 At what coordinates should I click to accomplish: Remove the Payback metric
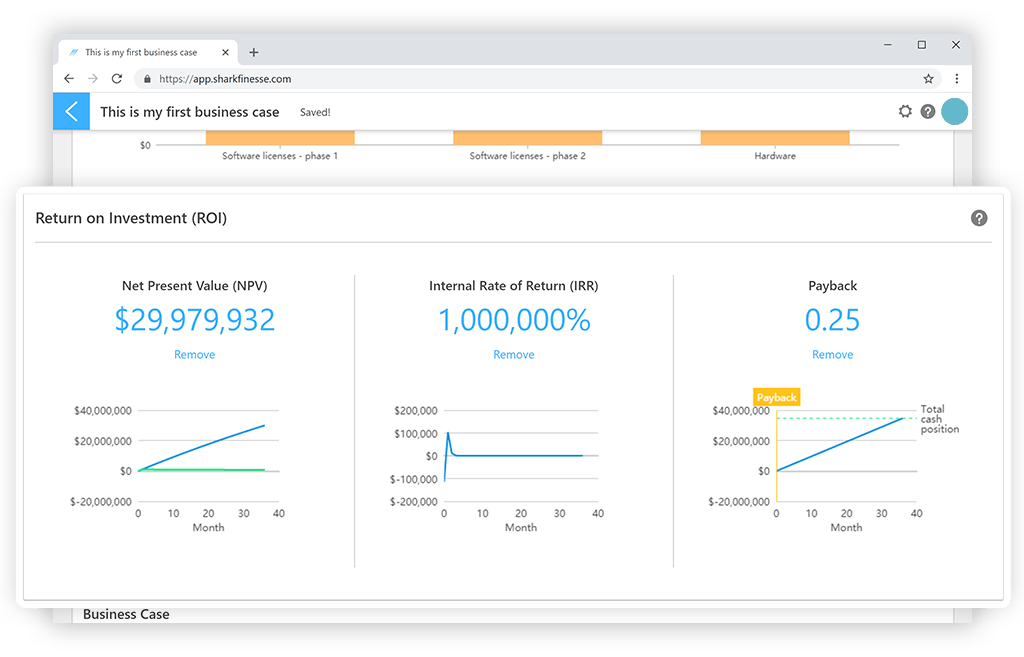832,355
